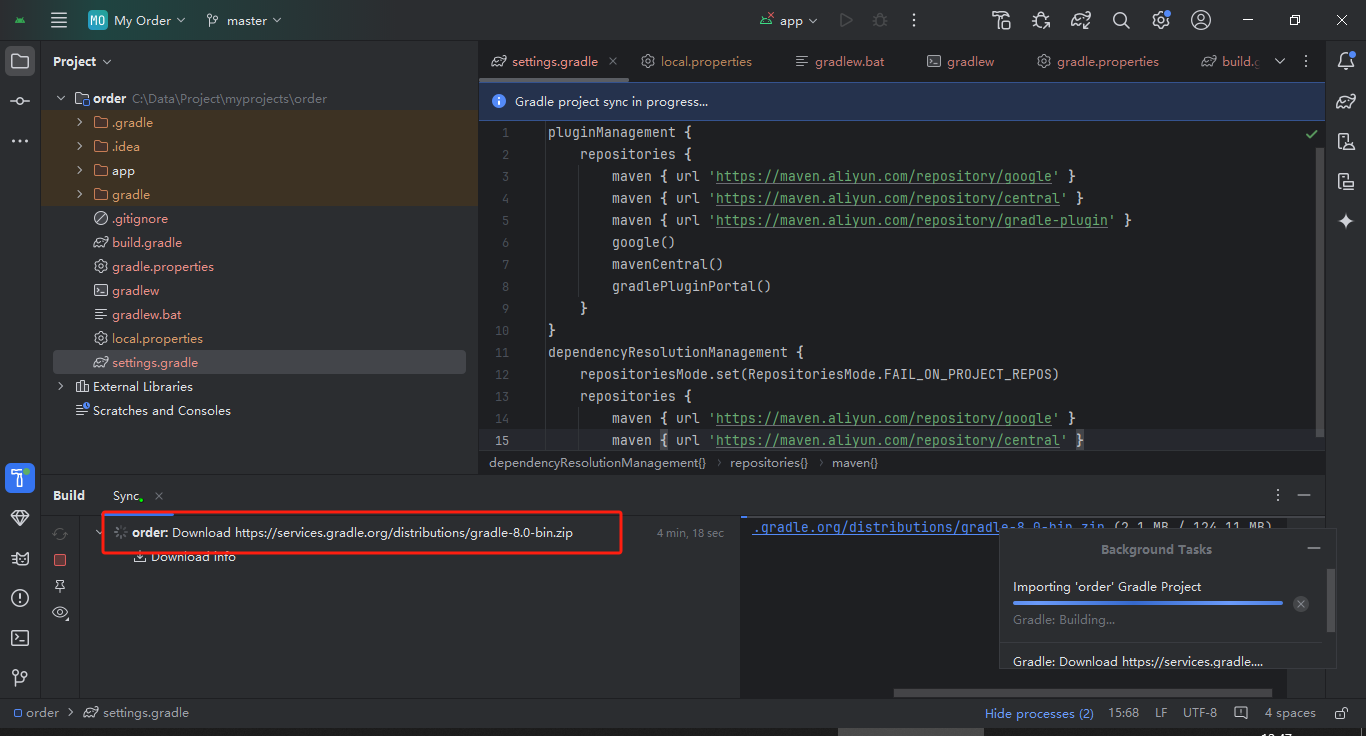The width and height of the screenshot is (1366, 736).
Task: Open the Commit tool window
Action: coord(20,101)
